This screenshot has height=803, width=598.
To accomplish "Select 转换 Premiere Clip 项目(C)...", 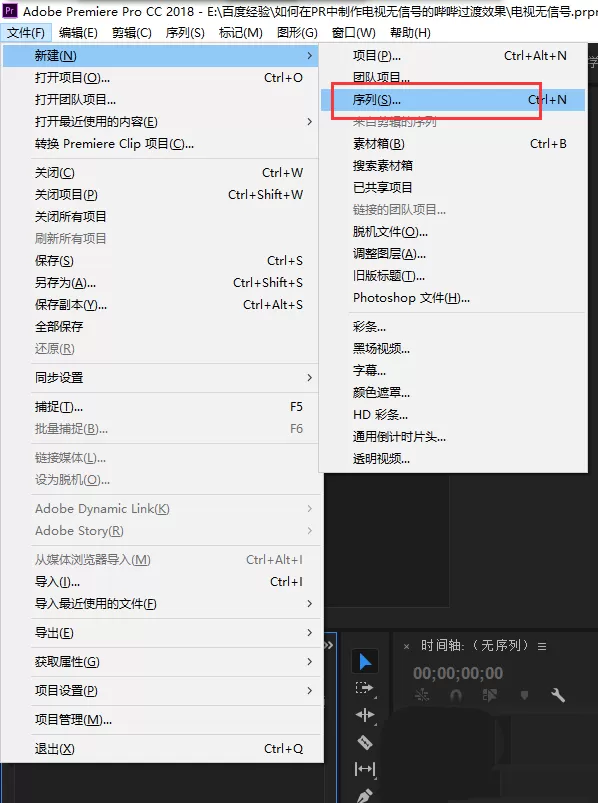I will [161, 143].
